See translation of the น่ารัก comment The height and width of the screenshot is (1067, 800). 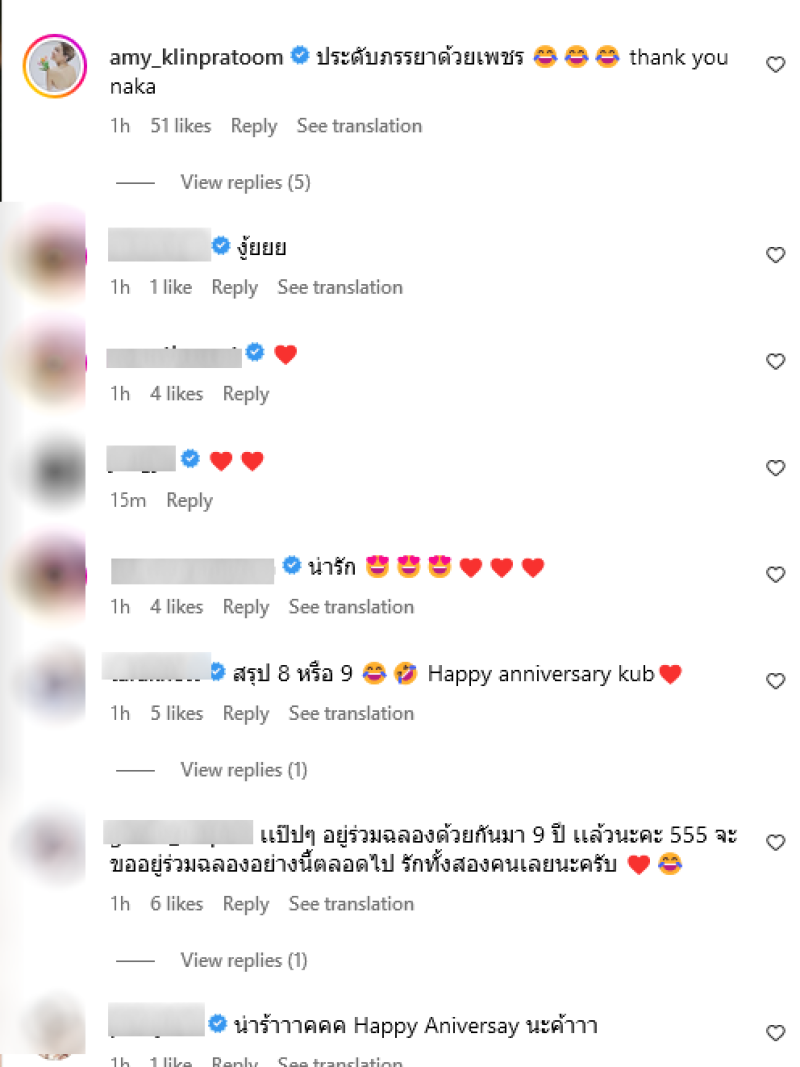coord(351,606)
